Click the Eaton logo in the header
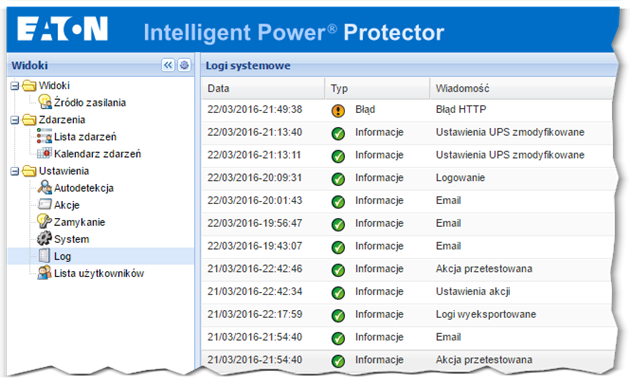630x386 pixels. pyautogui.click(x=63, y=29)
